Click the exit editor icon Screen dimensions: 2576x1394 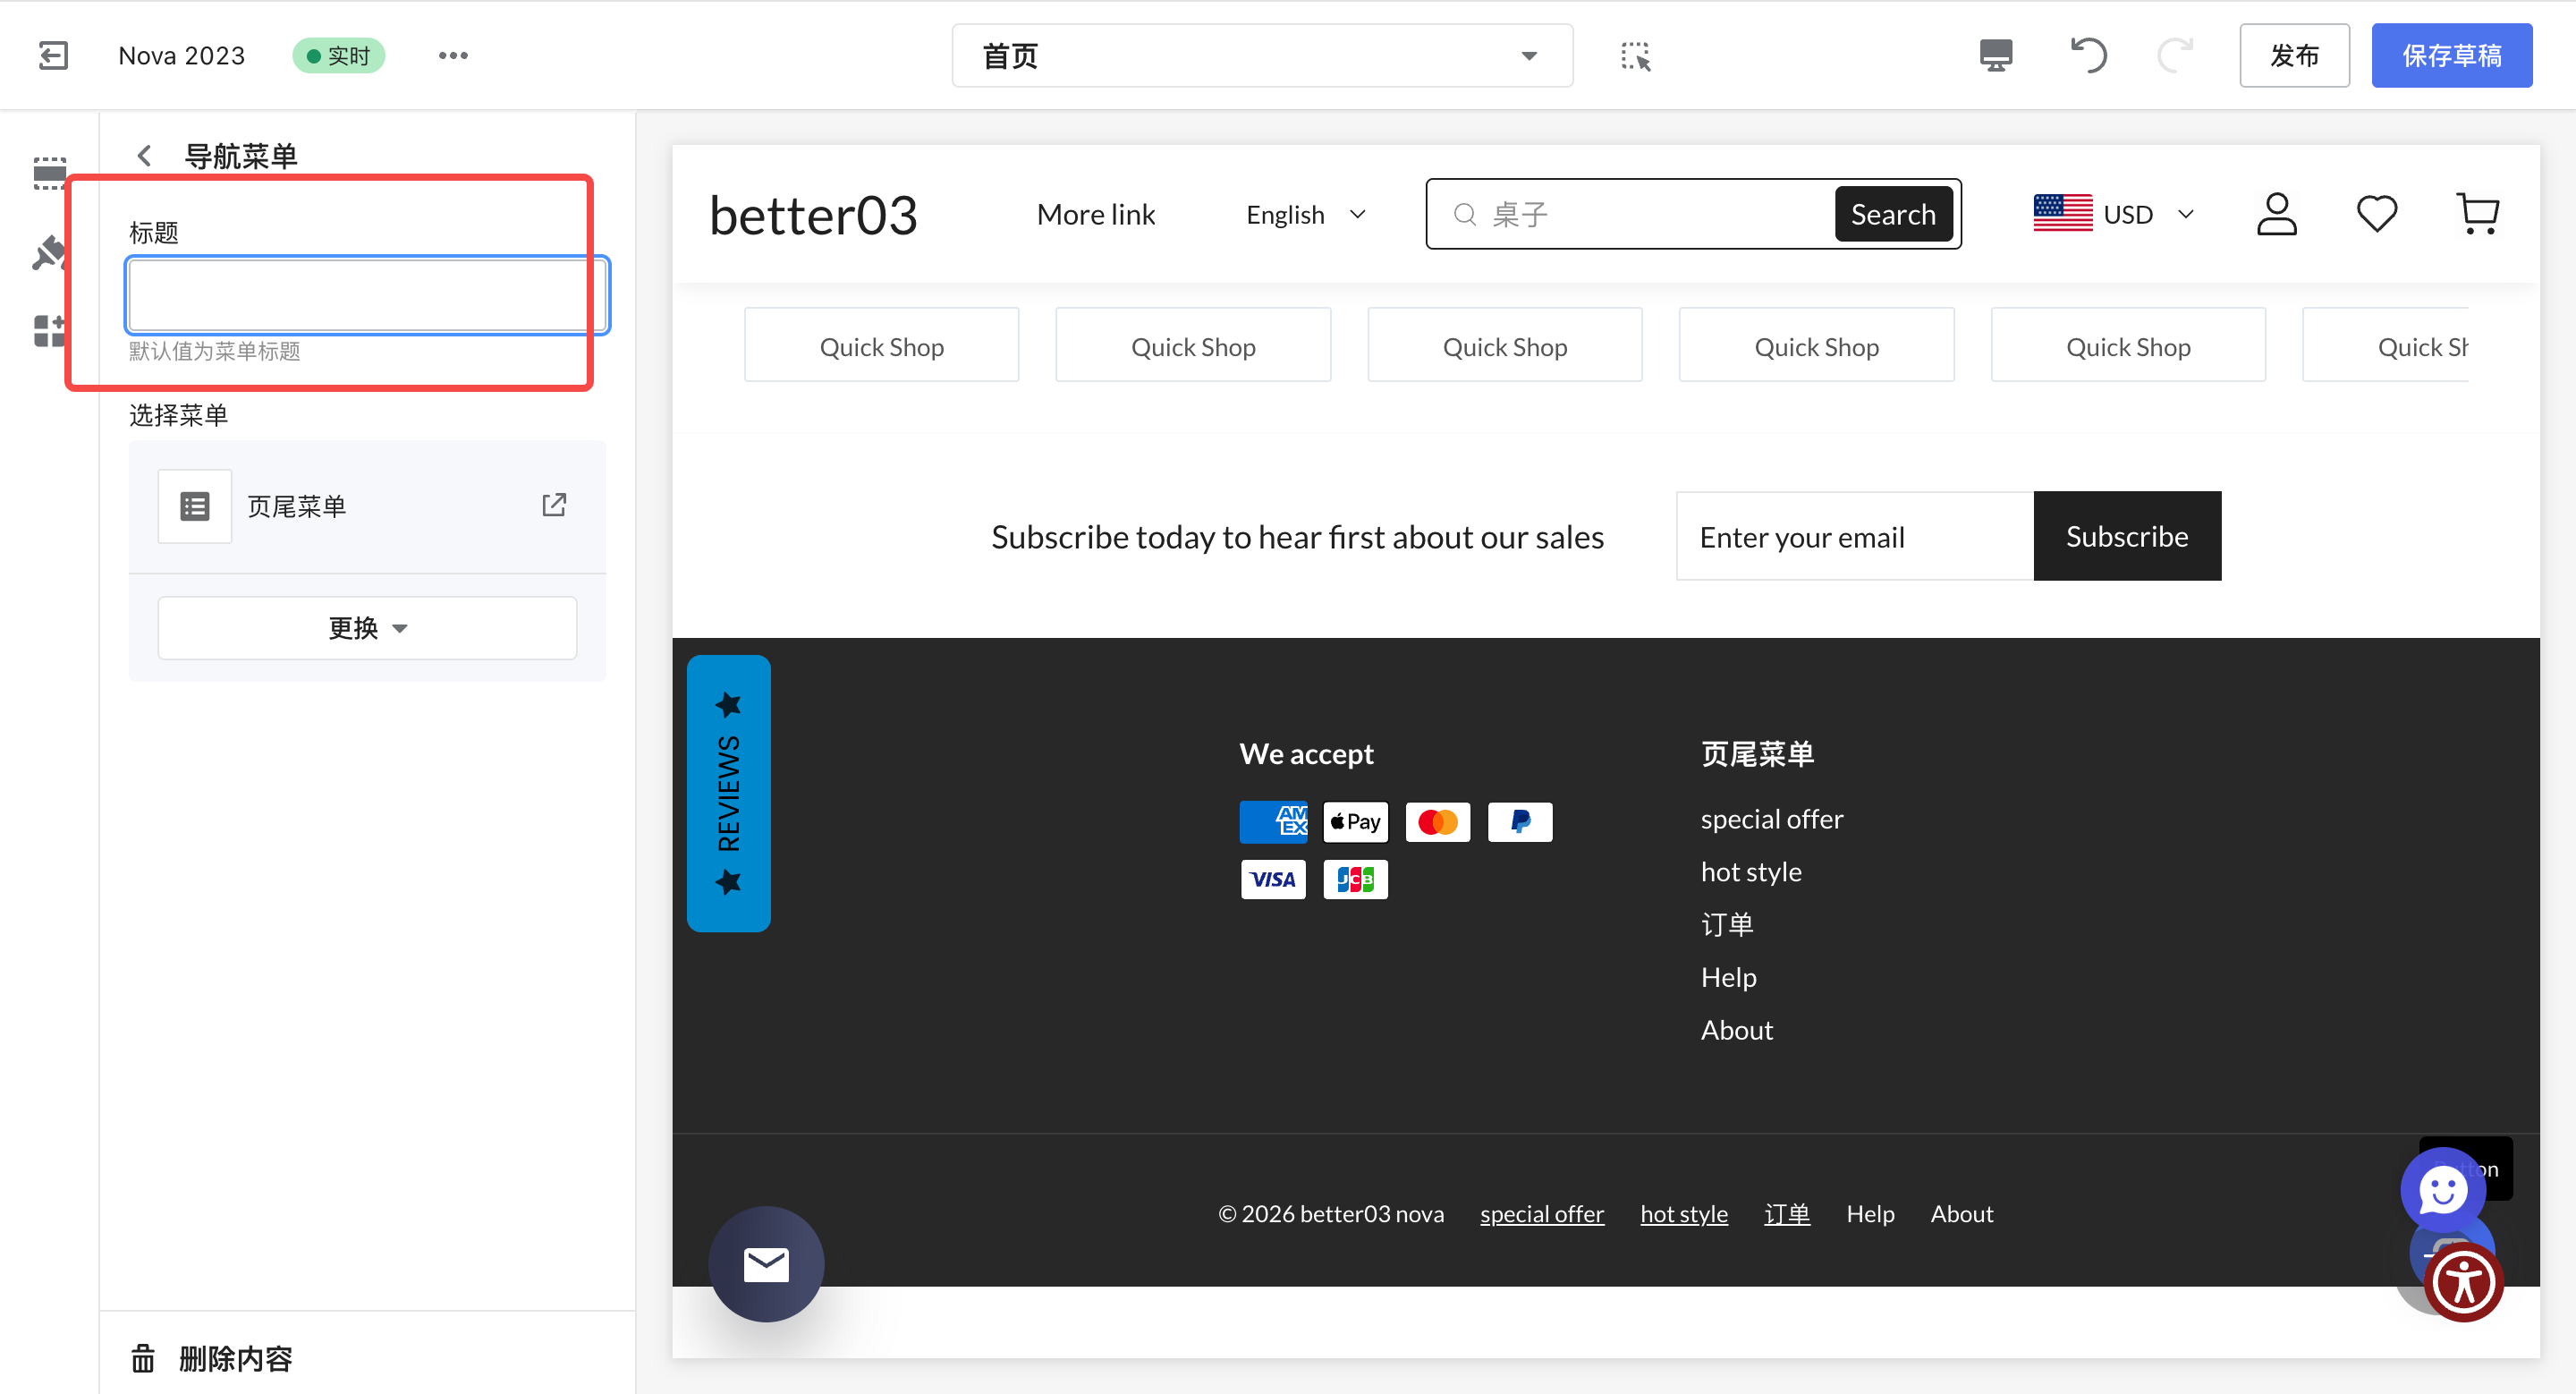coord(53,55)
